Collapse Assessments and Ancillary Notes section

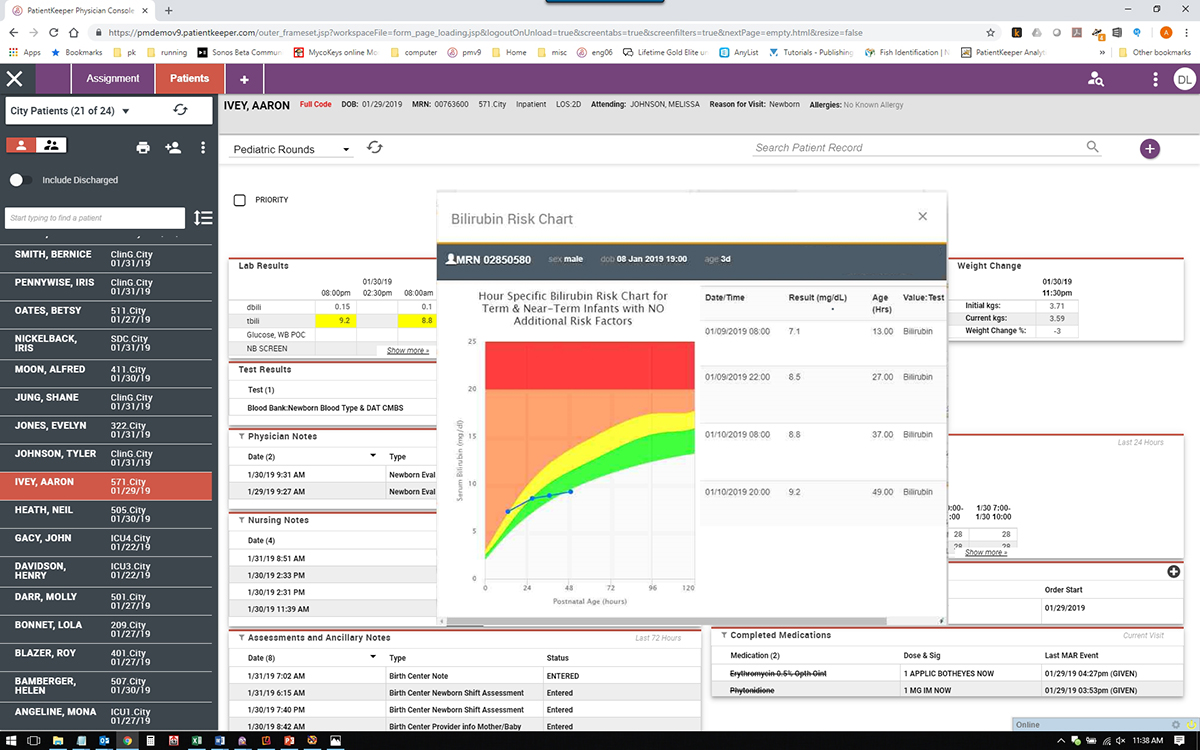tap(241, 638)
